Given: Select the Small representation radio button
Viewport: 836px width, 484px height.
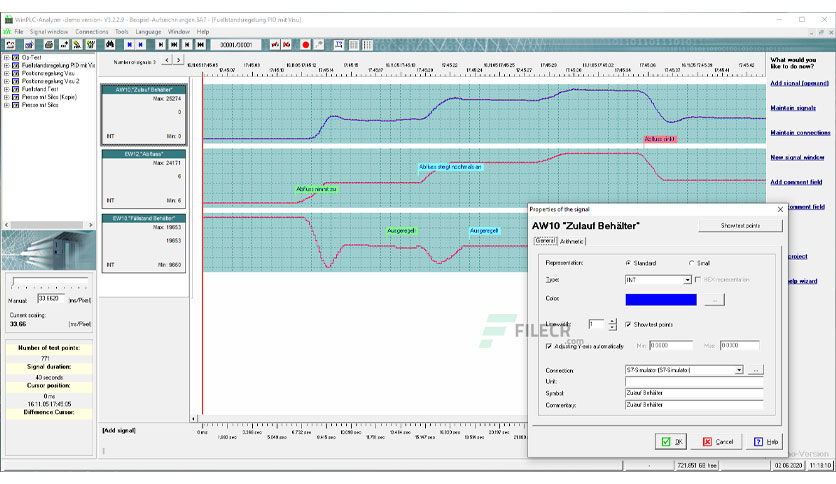Looking at the screenshot, I should [x=692, y=263].
